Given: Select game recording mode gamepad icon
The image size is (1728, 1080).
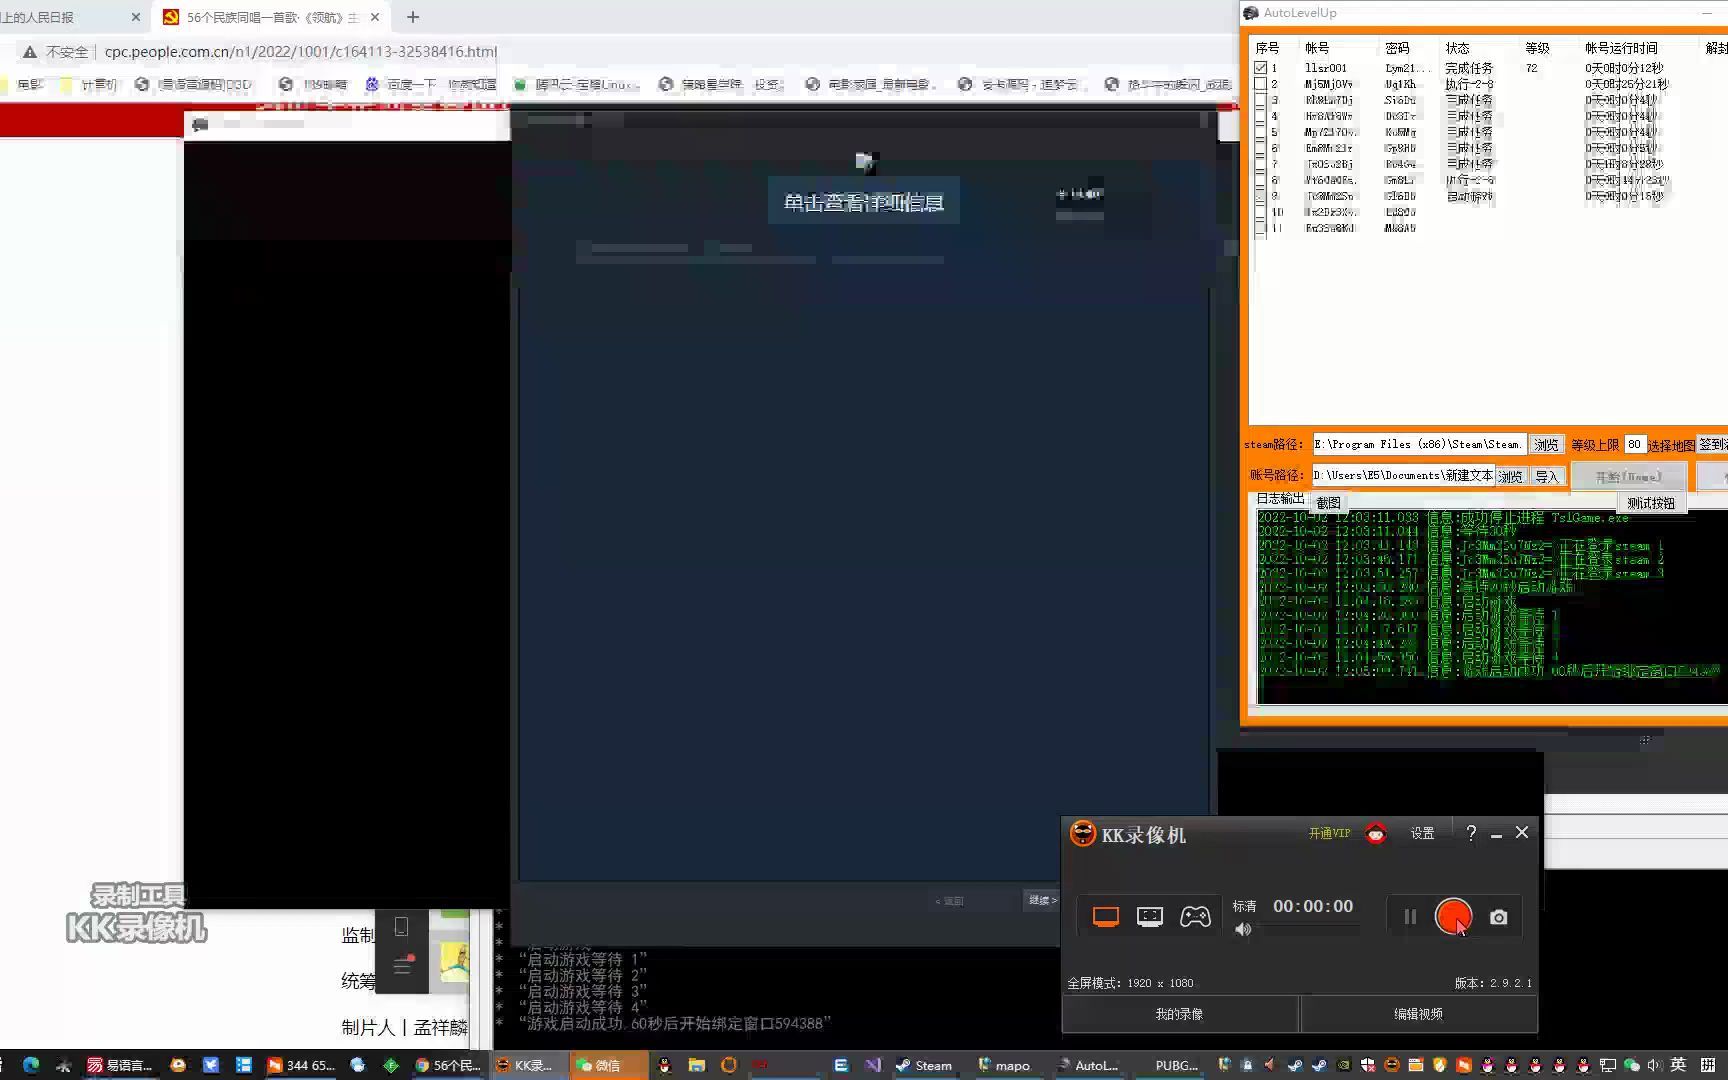Looking at the screenshot, I should tap(1195, 916).
